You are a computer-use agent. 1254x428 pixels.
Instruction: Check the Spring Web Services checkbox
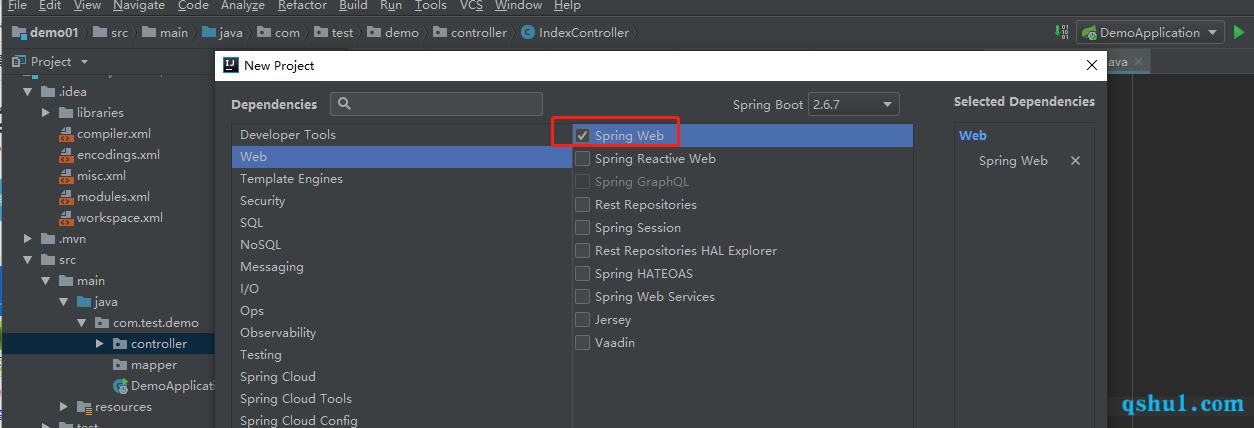582,297
